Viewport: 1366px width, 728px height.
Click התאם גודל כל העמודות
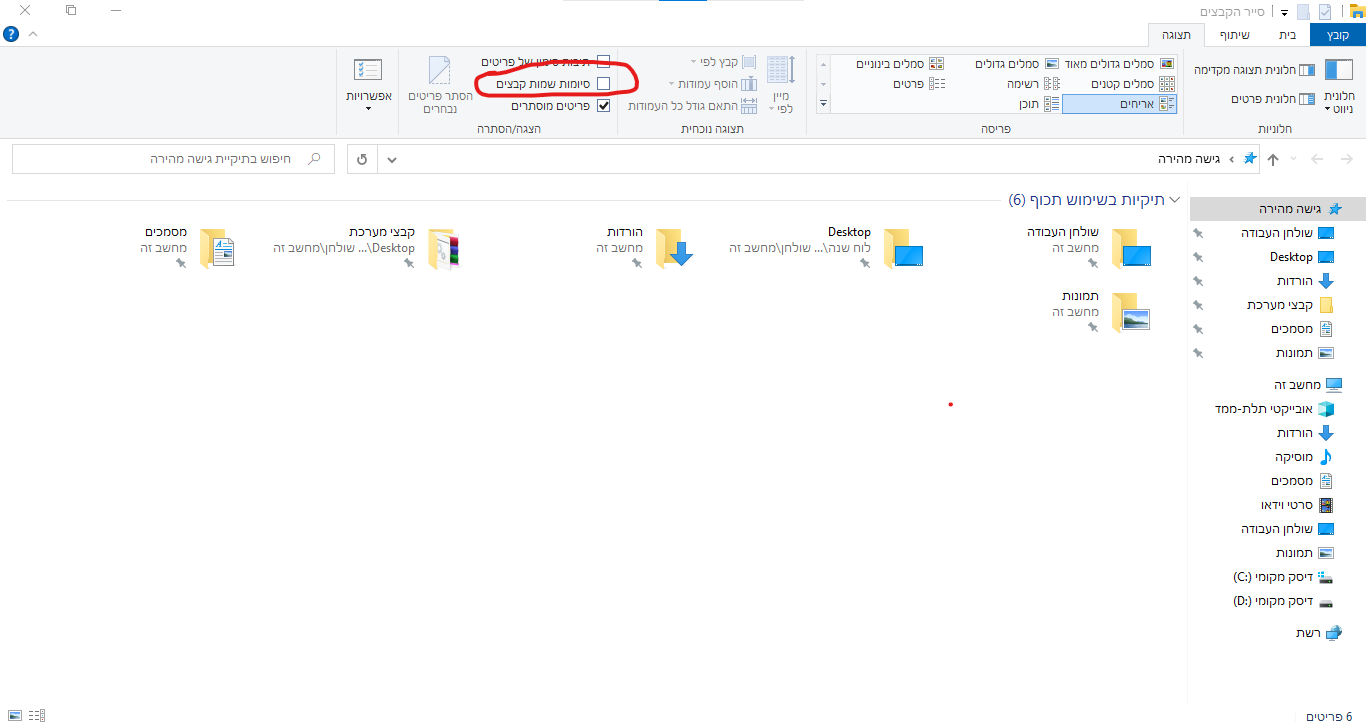693,105
